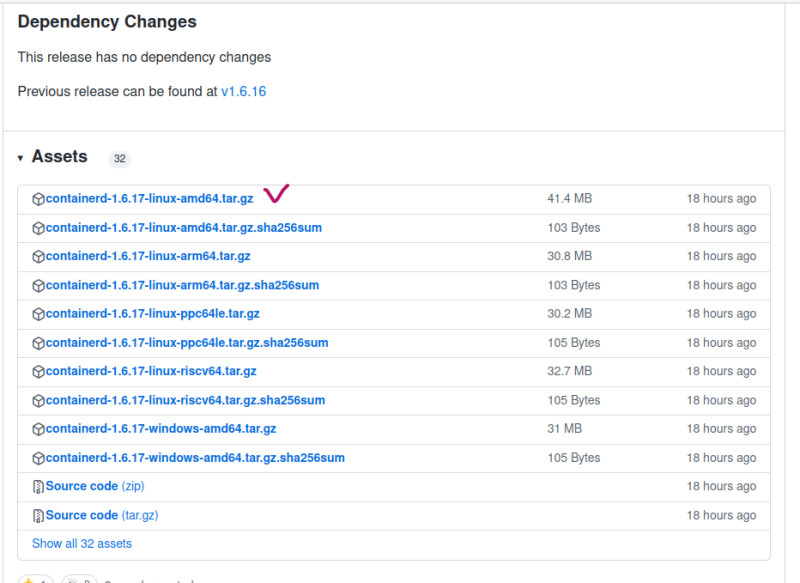The width and height of the screenshot is (800, 583).
Task: Click the Assets section heading
Action: [x=60, y=157]
